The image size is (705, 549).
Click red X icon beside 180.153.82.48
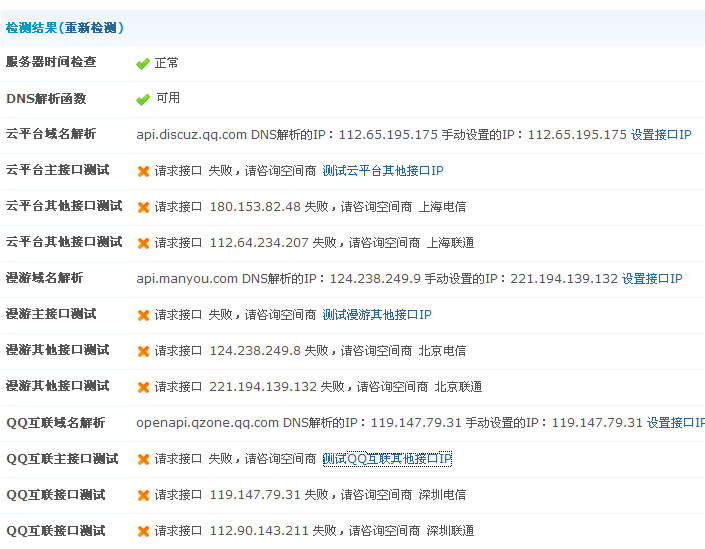[x=143, y=207]
